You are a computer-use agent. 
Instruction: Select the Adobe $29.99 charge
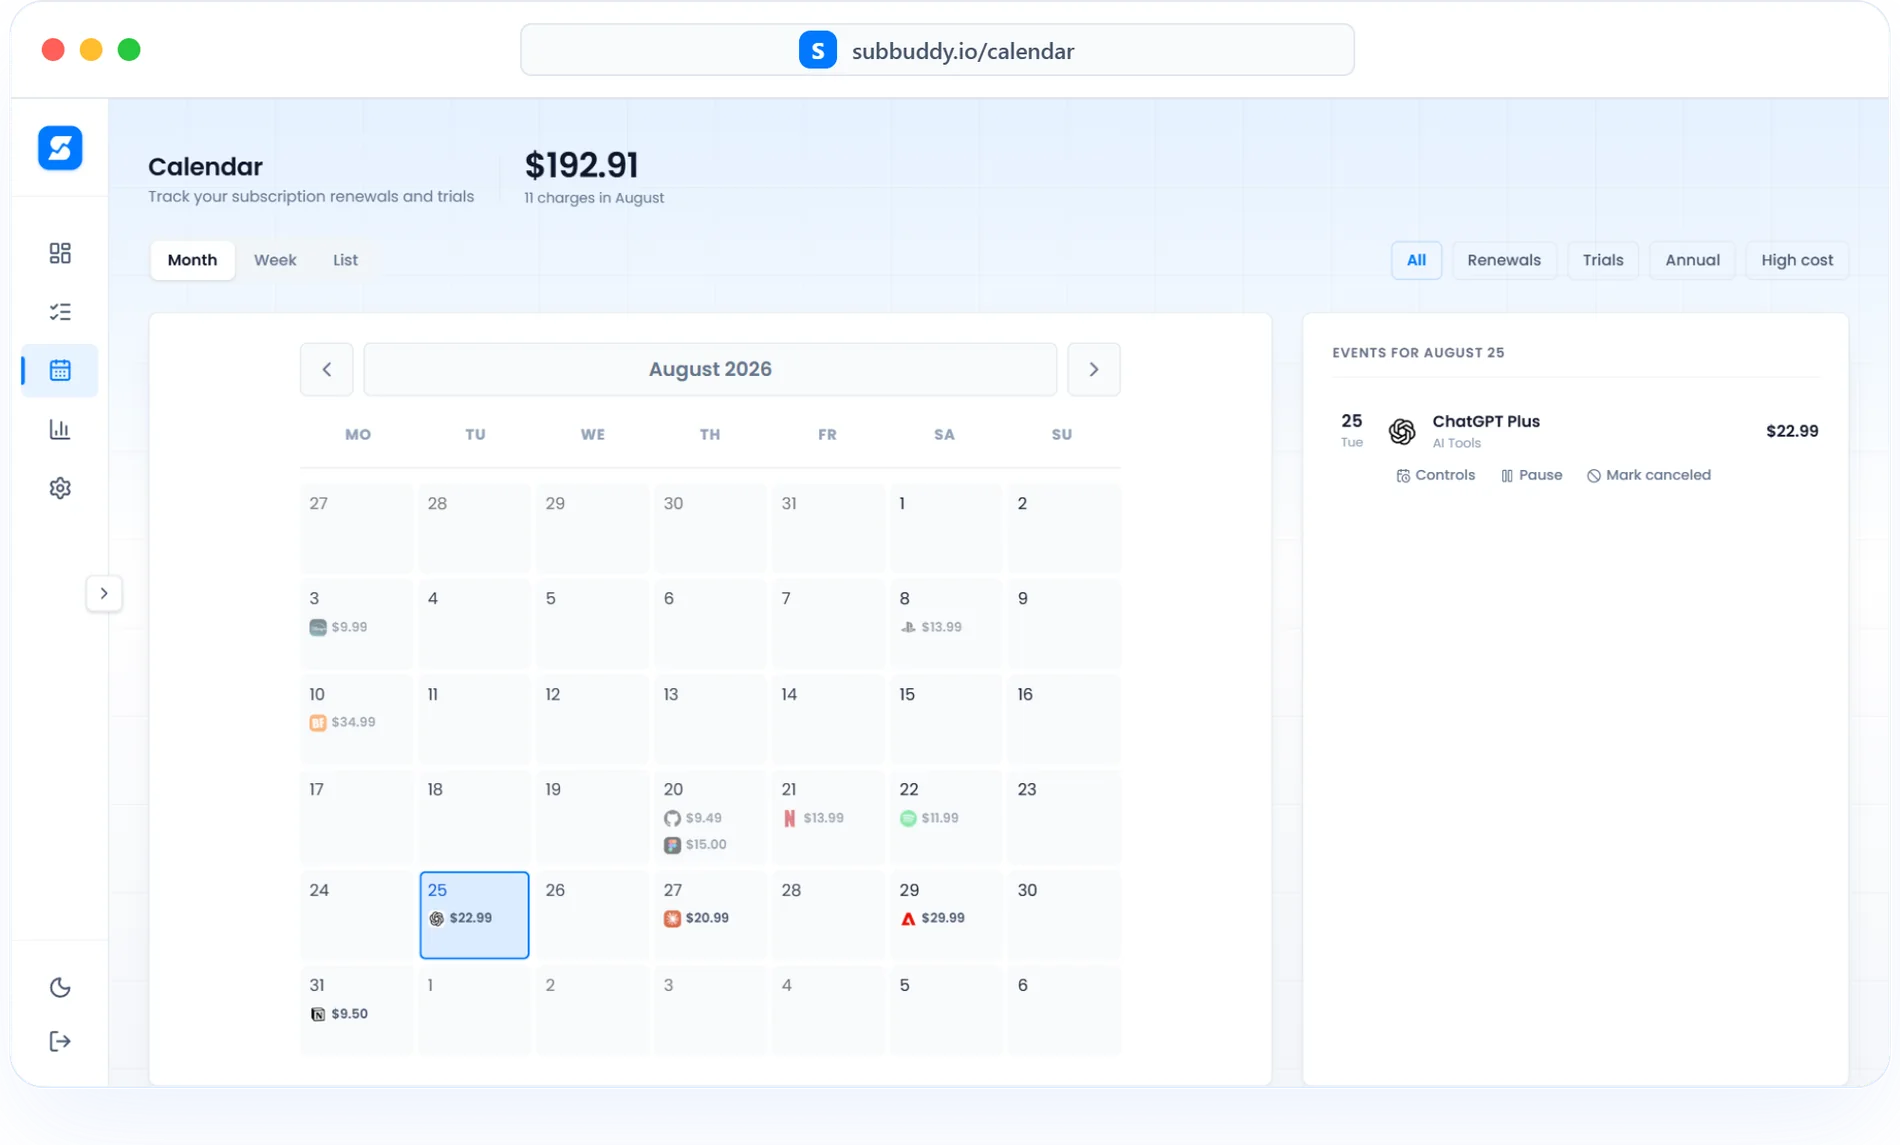tap(933, 918)
